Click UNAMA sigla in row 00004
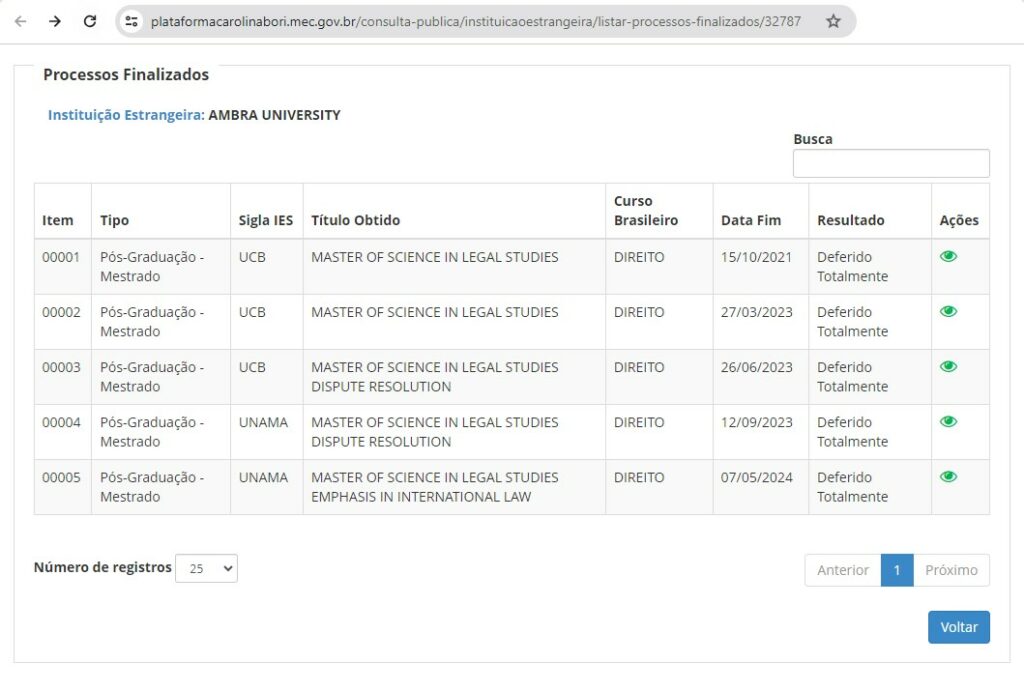The width and height of the screenshot is (1024, 691). pos(263,423)
